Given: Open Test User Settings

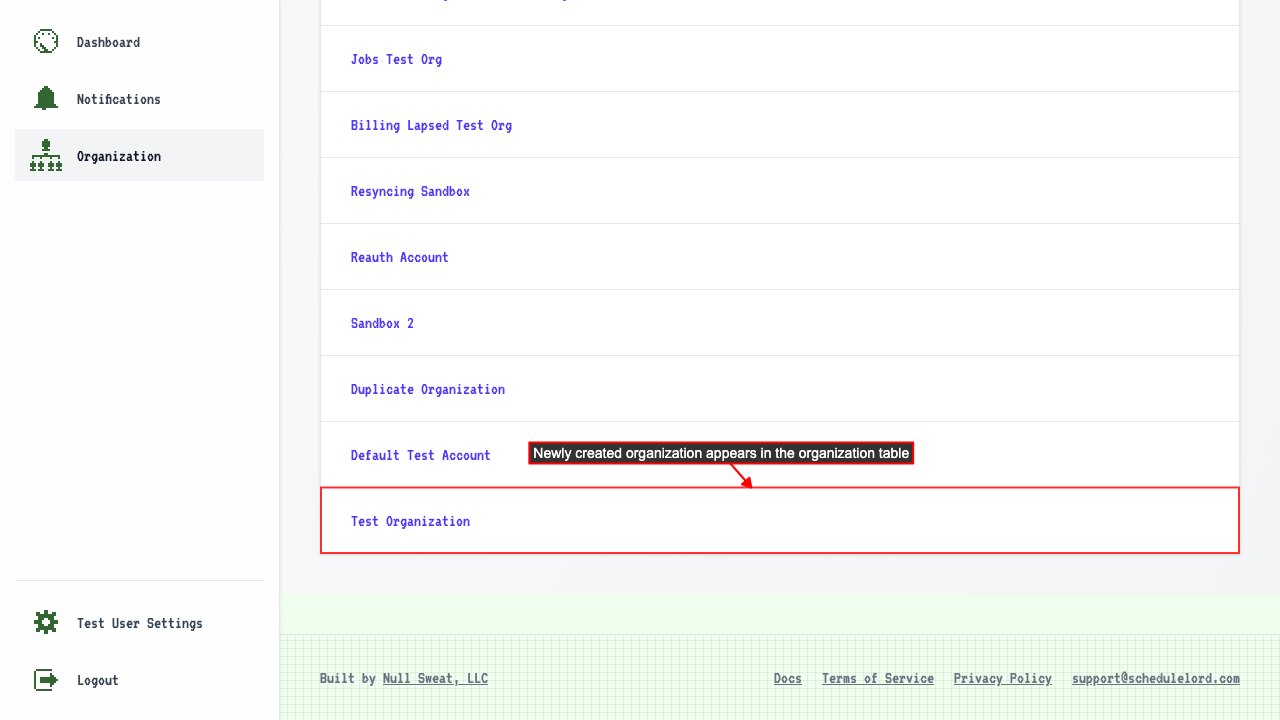Looking at the screenshot, I should tap(139, 623).
